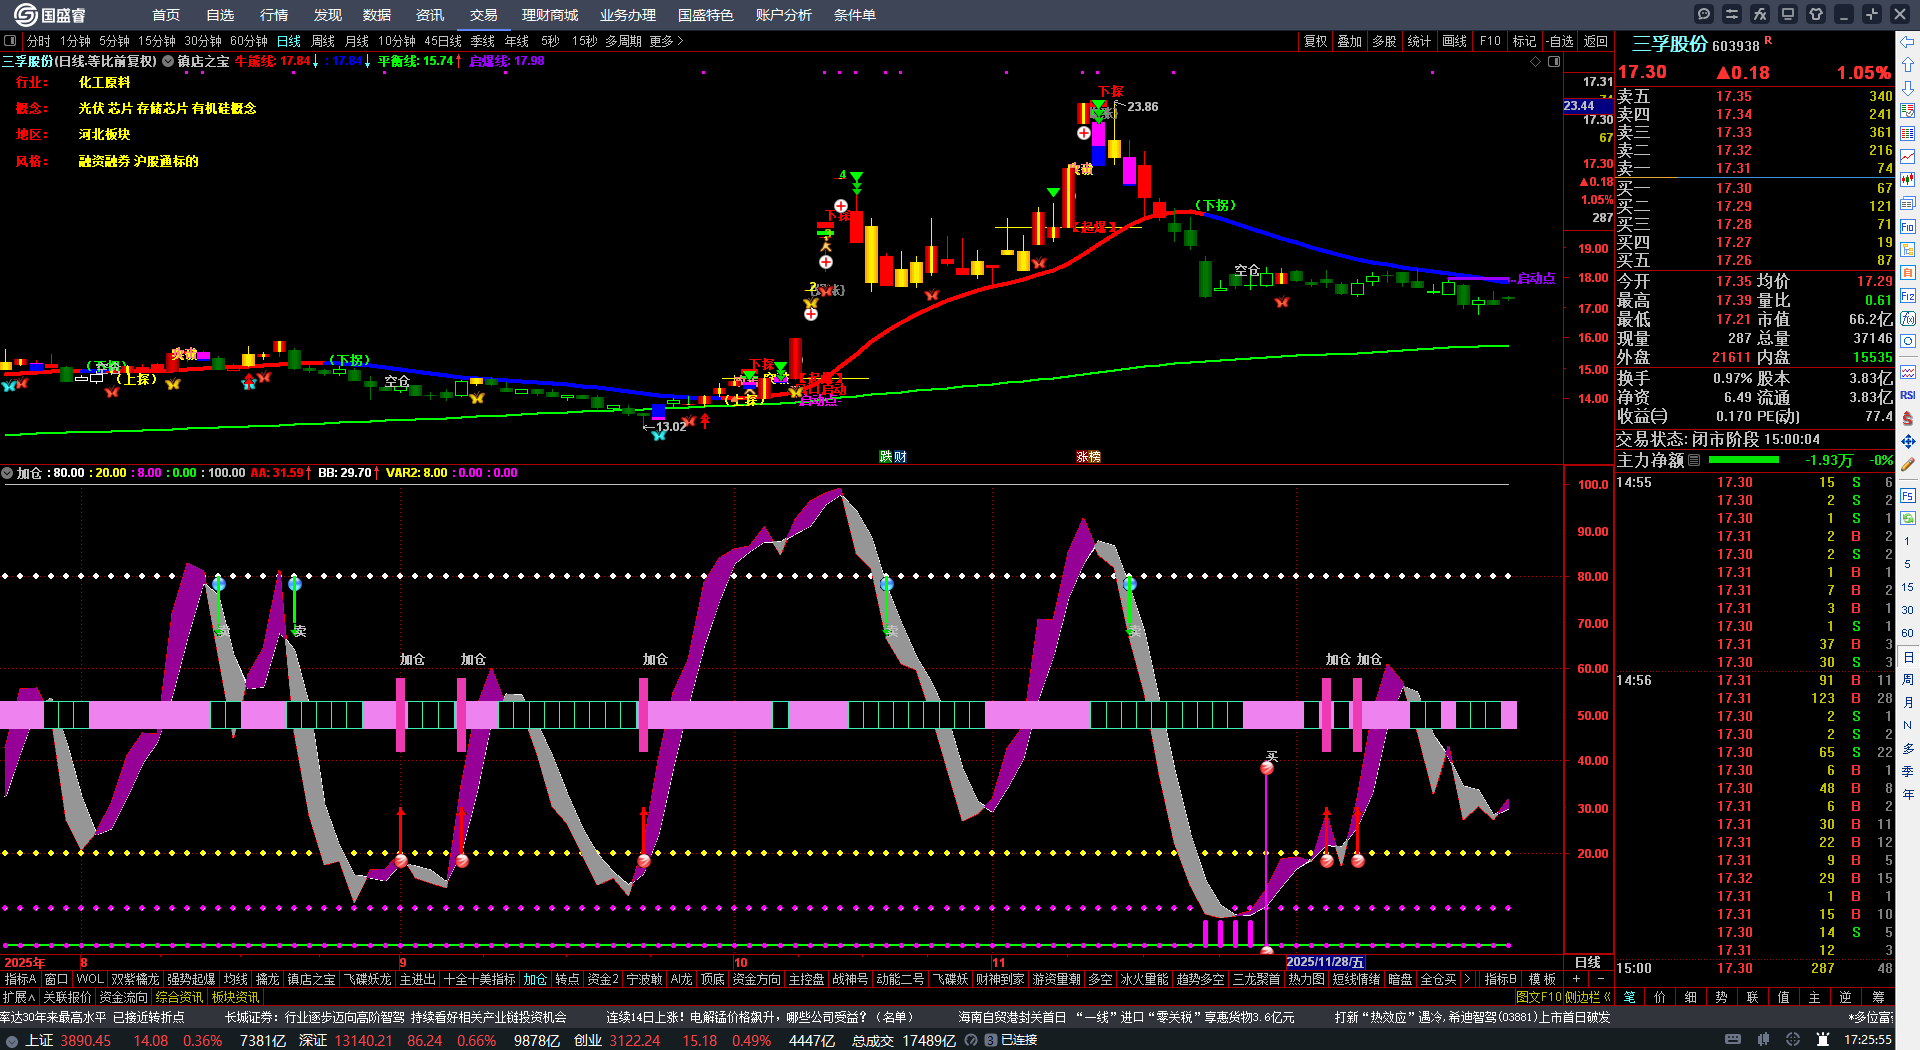Click the 关联报价 button
The image size is (1920, 1050).
click(67, 997)
